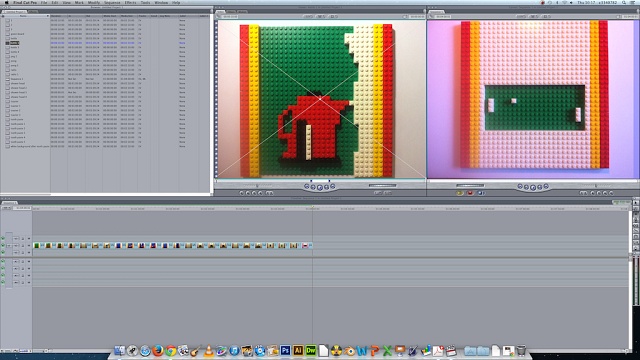
Task: Click the Timeline playhead marker
Action: click(313, 208)
